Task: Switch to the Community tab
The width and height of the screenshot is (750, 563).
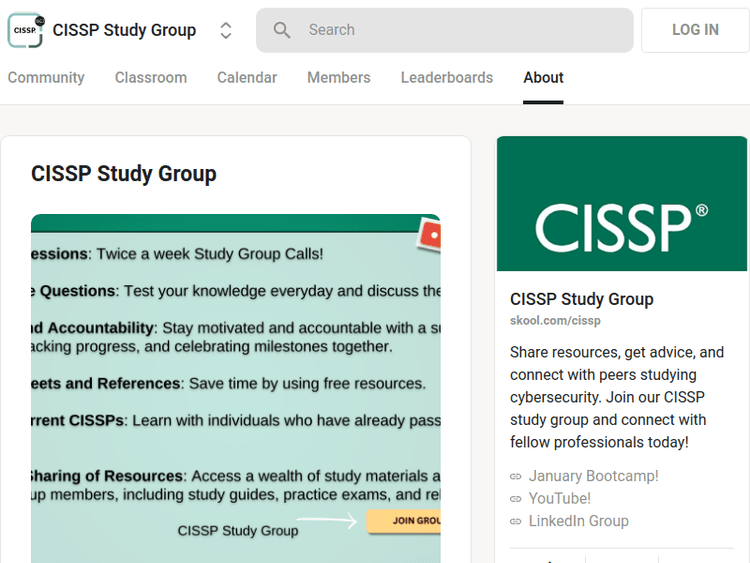Action: click(x=46, y=77)
